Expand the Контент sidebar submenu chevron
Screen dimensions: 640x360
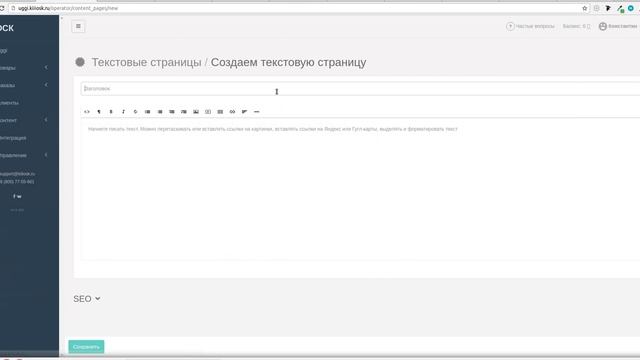coord(46,120)
